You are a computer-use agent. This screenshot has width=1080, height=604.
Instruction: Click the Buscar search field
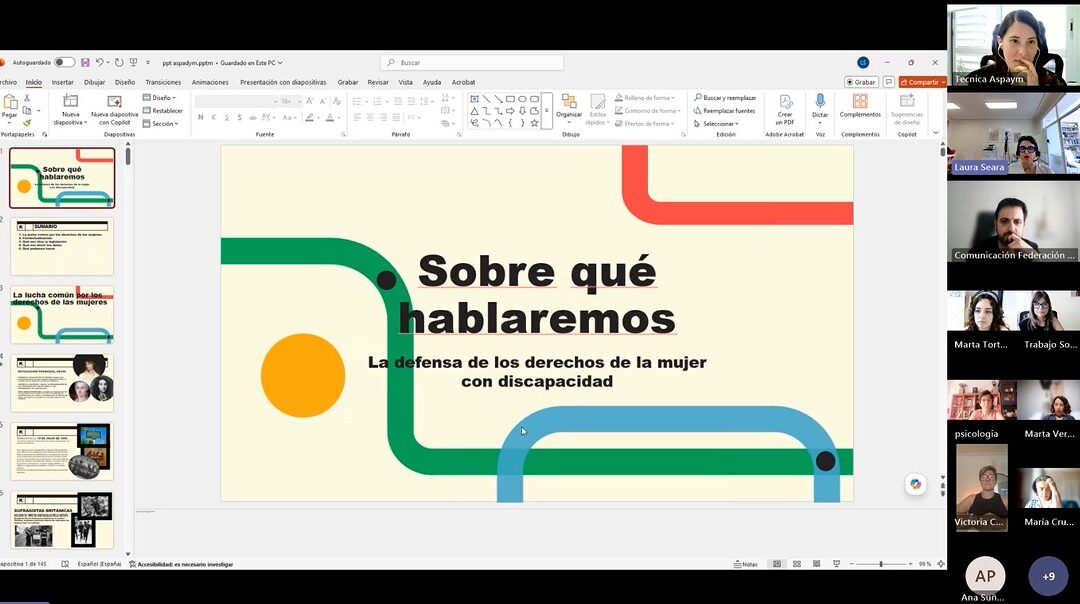[472, 63]
